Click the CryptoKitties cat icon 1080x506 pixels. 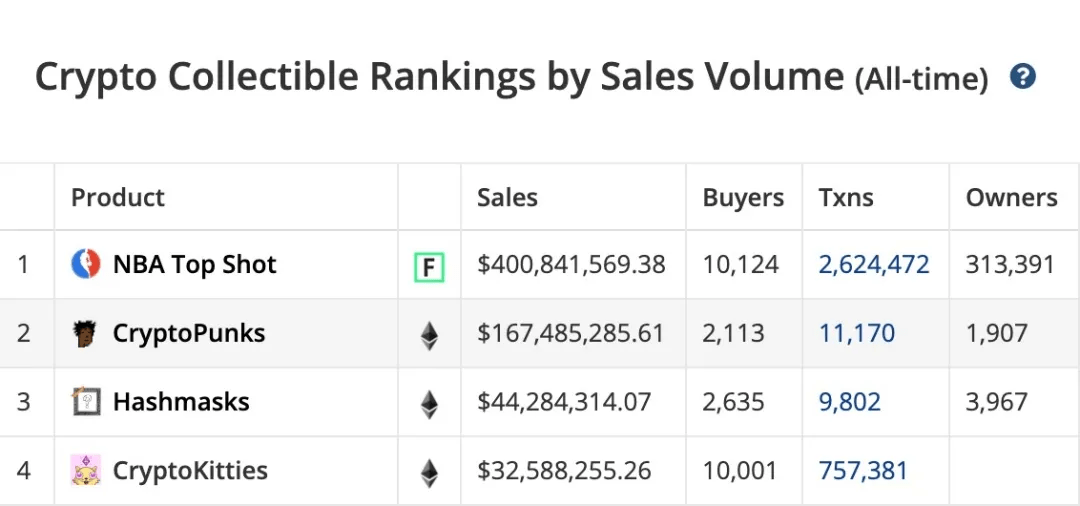86,470
